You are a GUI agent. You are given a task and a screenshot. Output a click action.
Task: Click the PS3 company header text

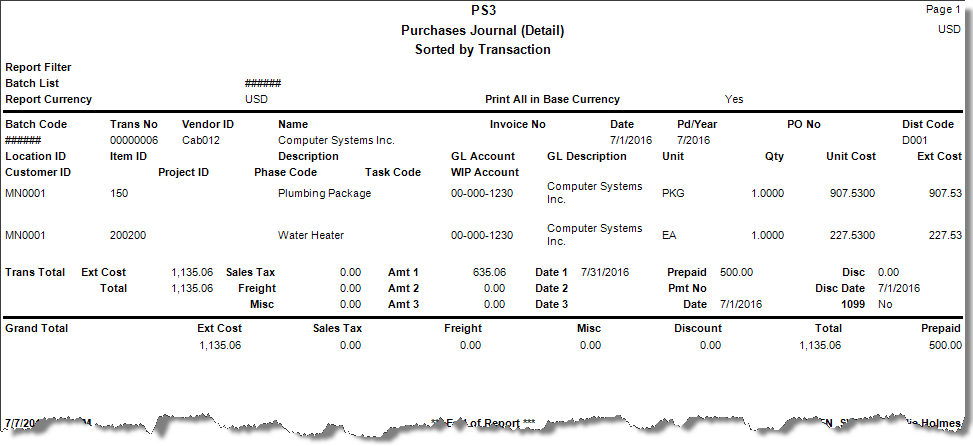482,11
